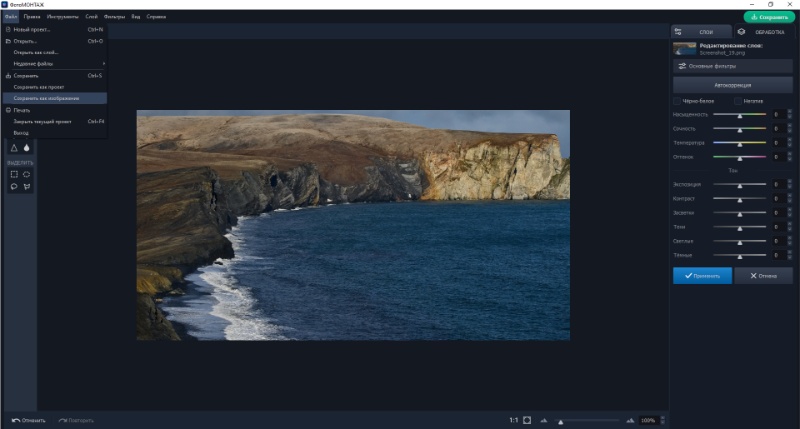Screen dimensions: 800x429
Task: Click the Screenshot layer thumbnail
Action: [684, 49]
